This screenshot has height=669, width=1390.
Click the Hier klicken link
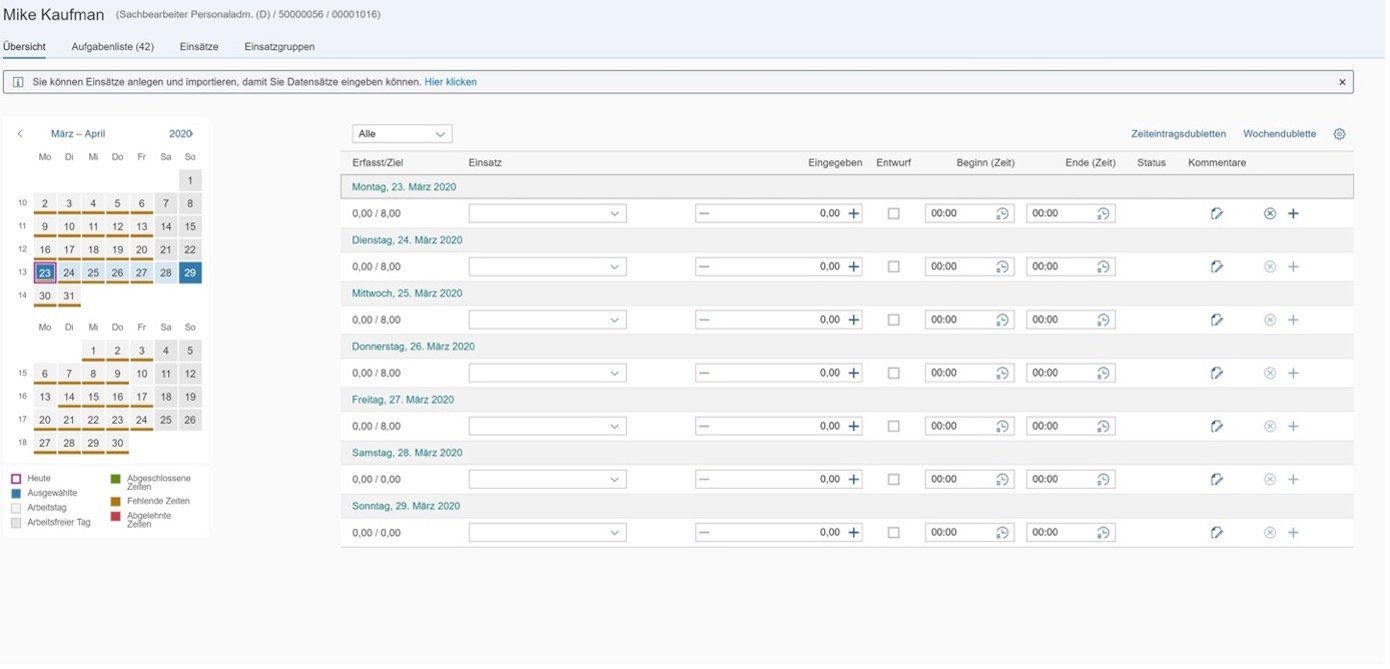coord(451,82)
